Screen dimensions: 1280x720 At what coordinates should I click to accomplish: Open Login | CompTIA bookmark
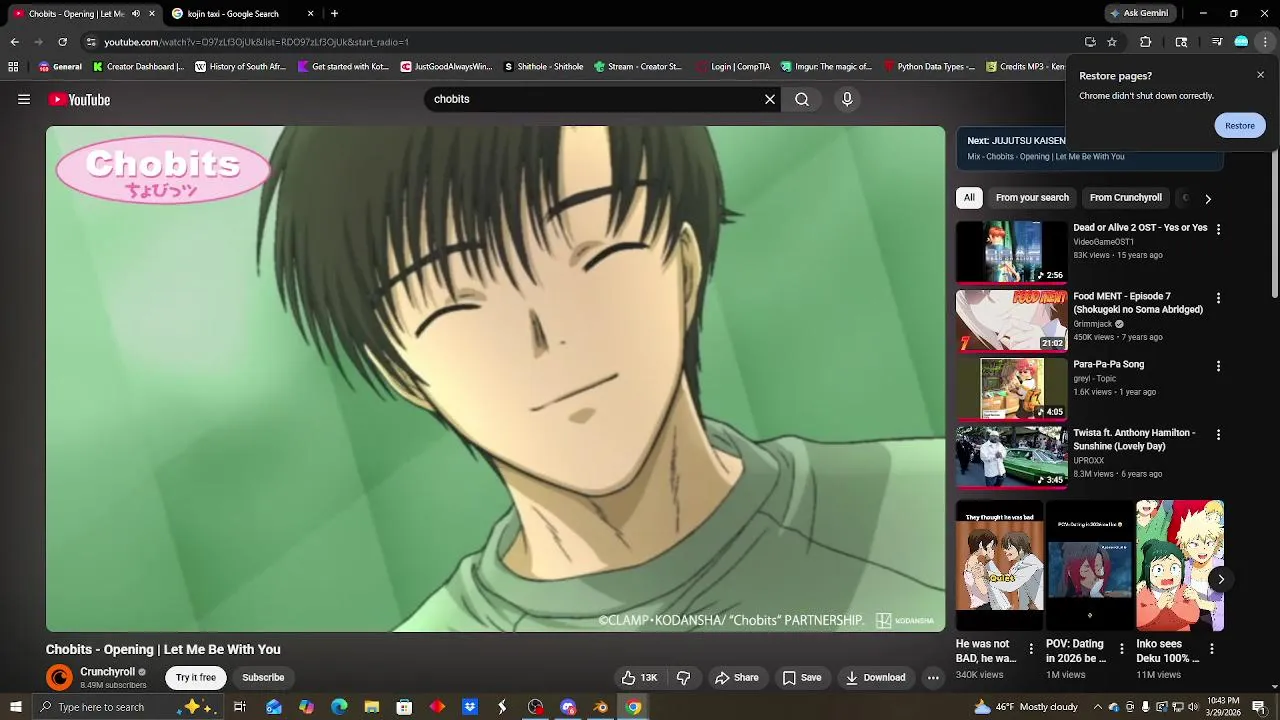(x=733, y=67)
